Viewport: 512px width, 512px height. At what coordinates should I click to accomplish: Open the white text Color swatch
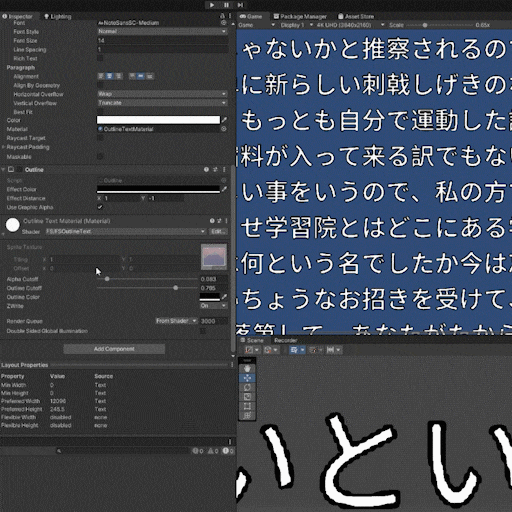(158, 120)
